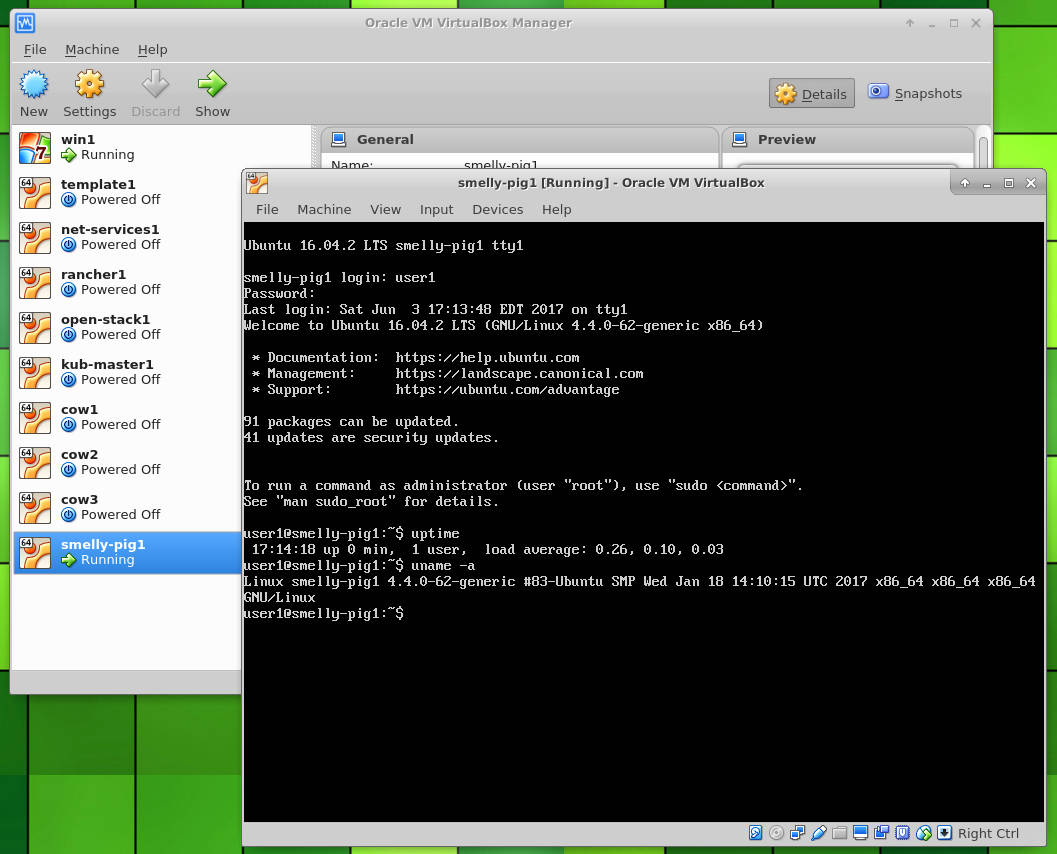Viewport: 1057px width, 854px height.
Task: Click the USB devices status icon
Action: 818,833
